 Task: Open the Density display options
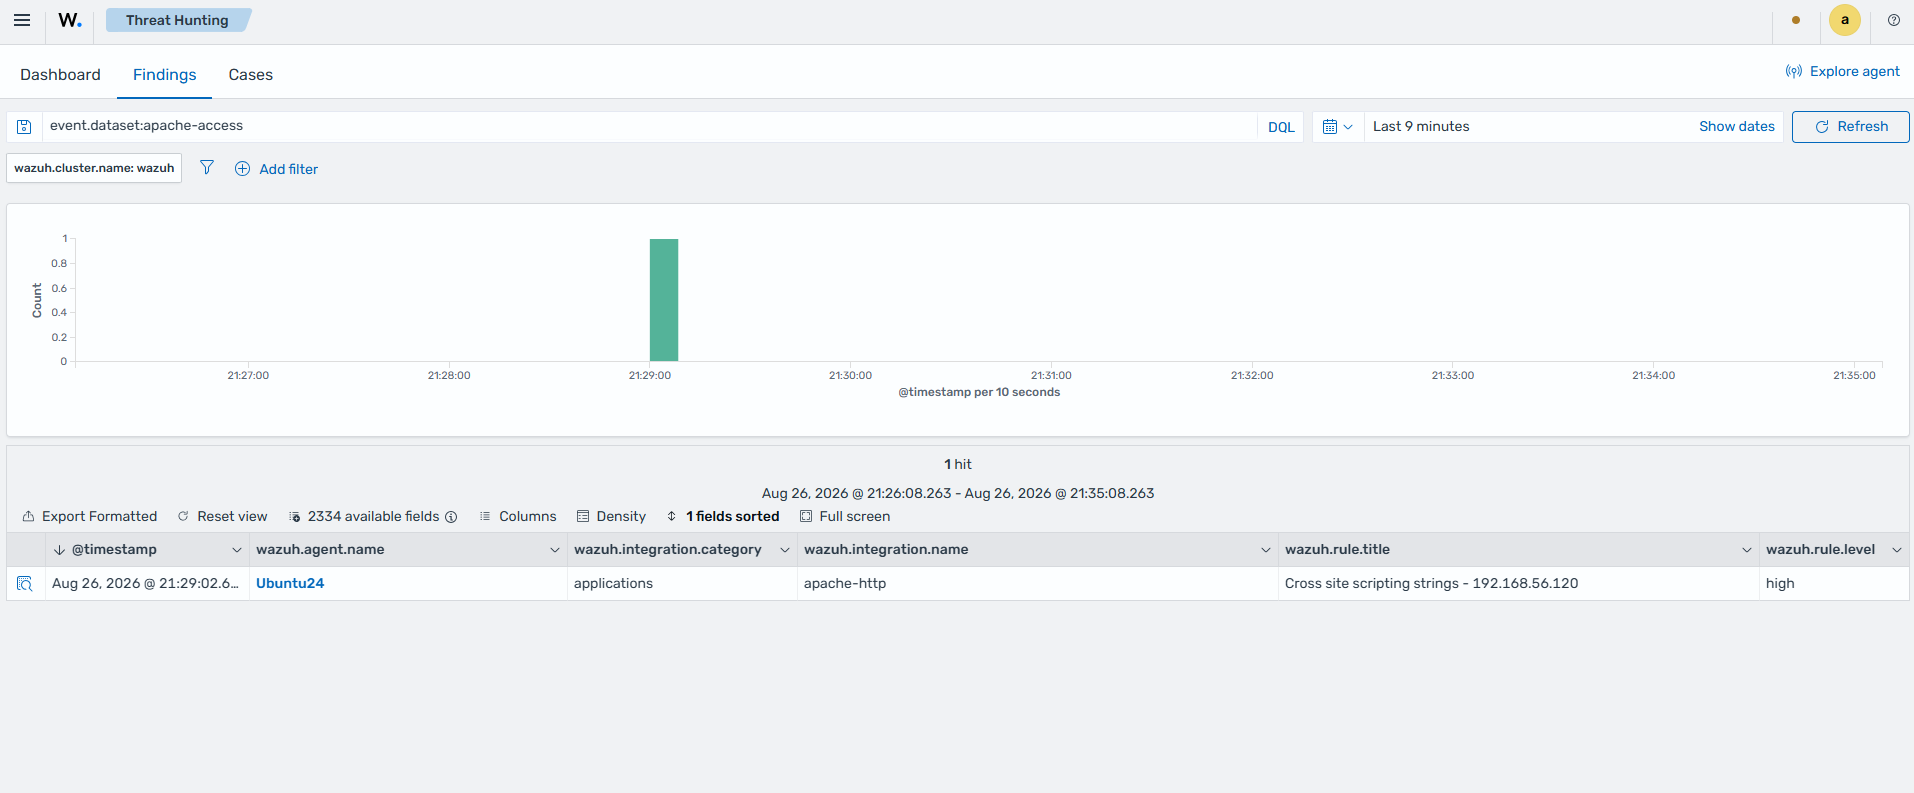611,517
